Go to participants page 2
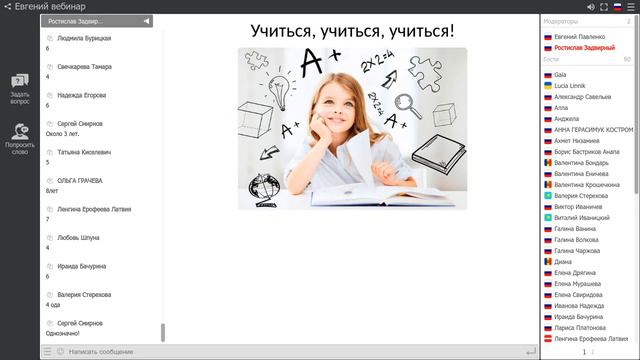The width and height of the screenshot is (640, 360). 593,352
